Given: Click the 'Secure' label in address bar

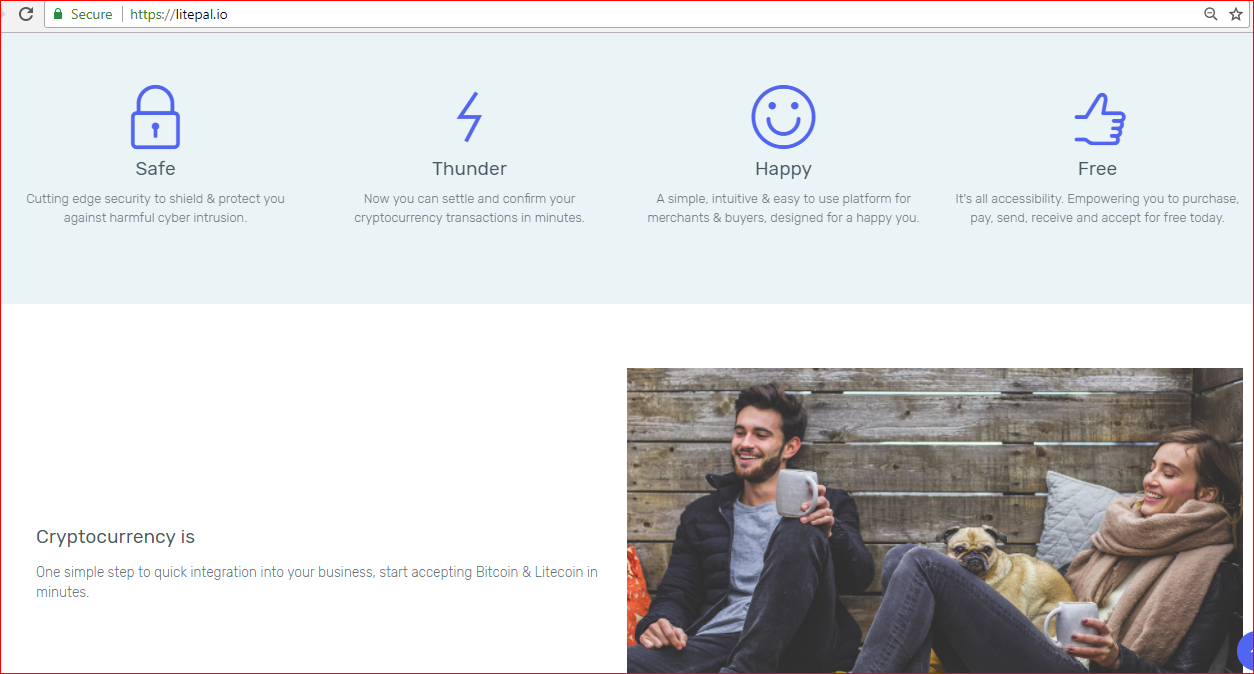Looking at the screenshot, I should pyautogui.click(x=91, y=14).
